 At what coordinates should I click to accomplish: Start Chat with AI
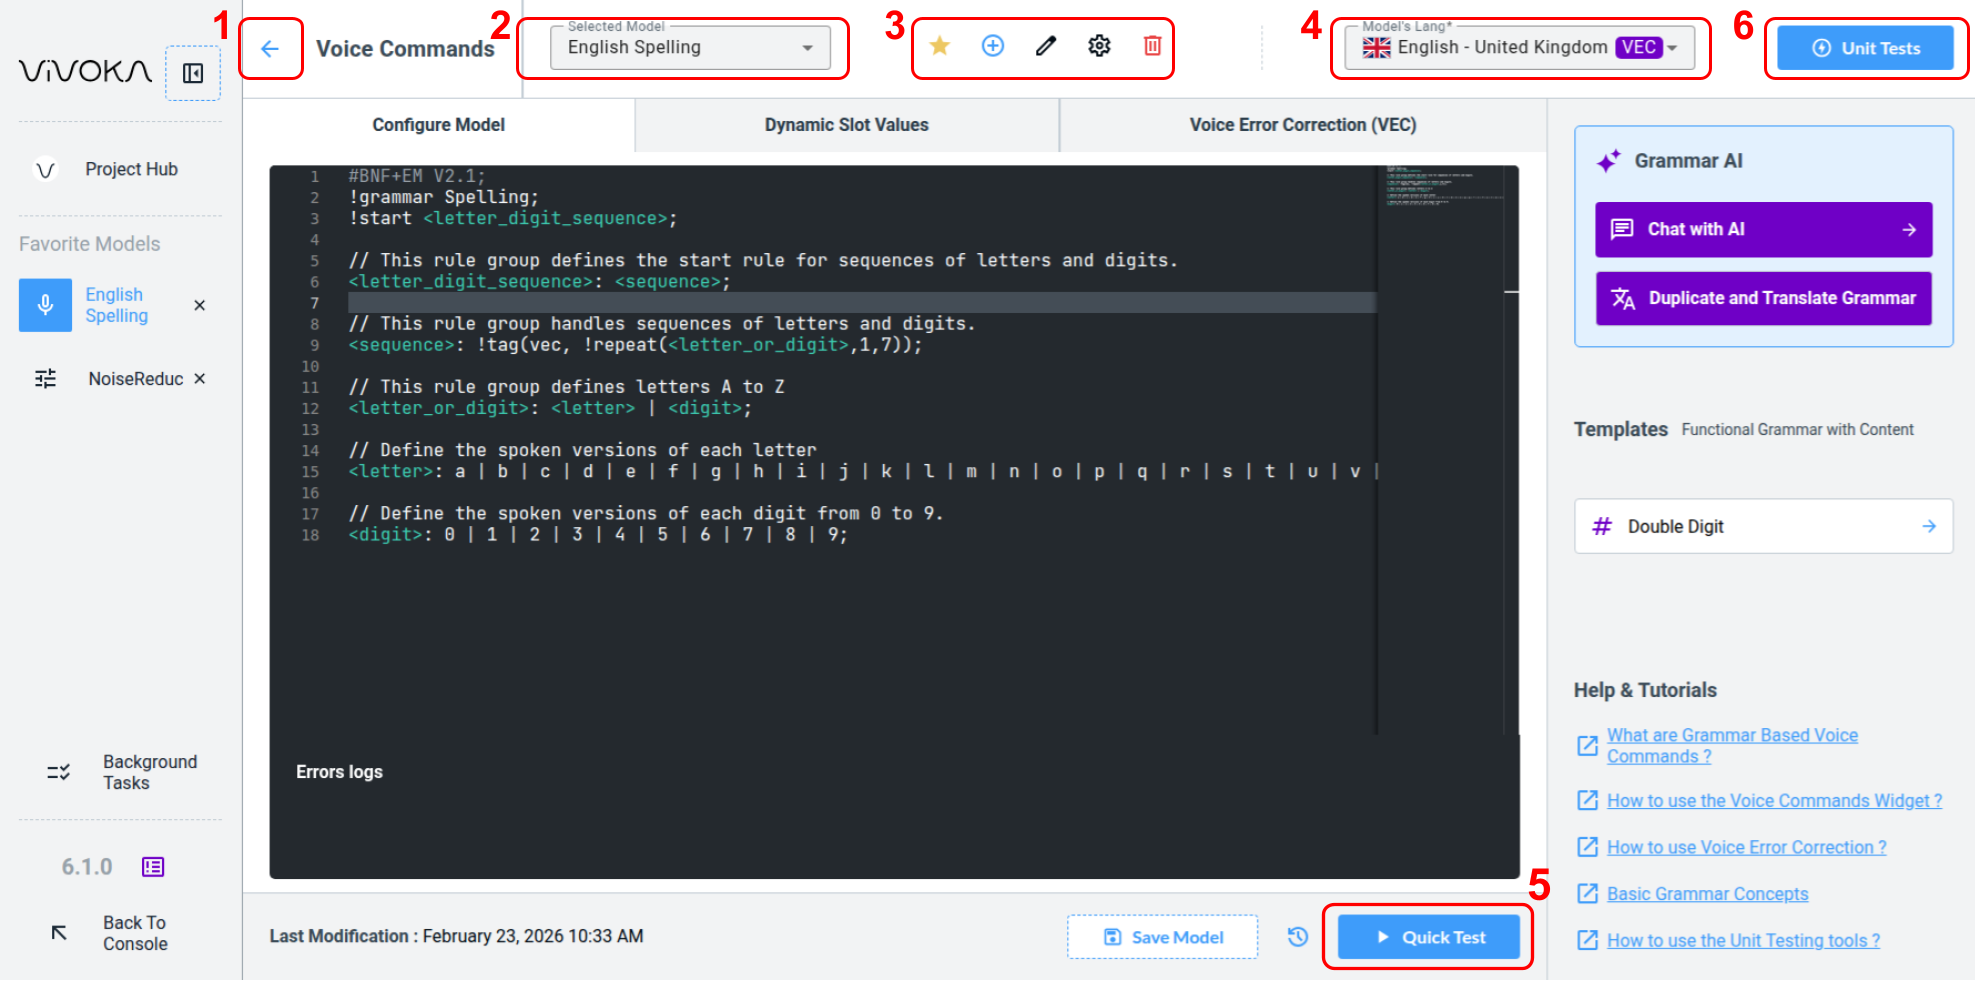click(1763, 229)
